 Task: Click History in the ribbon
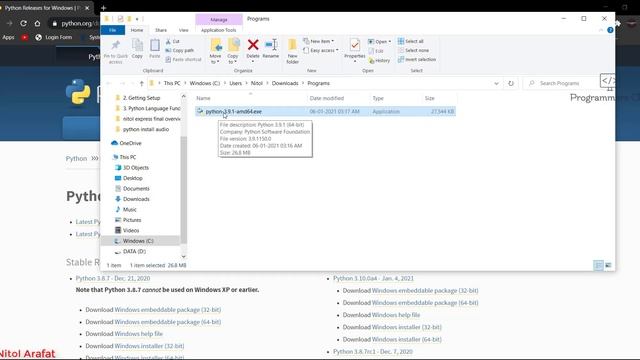379,60
